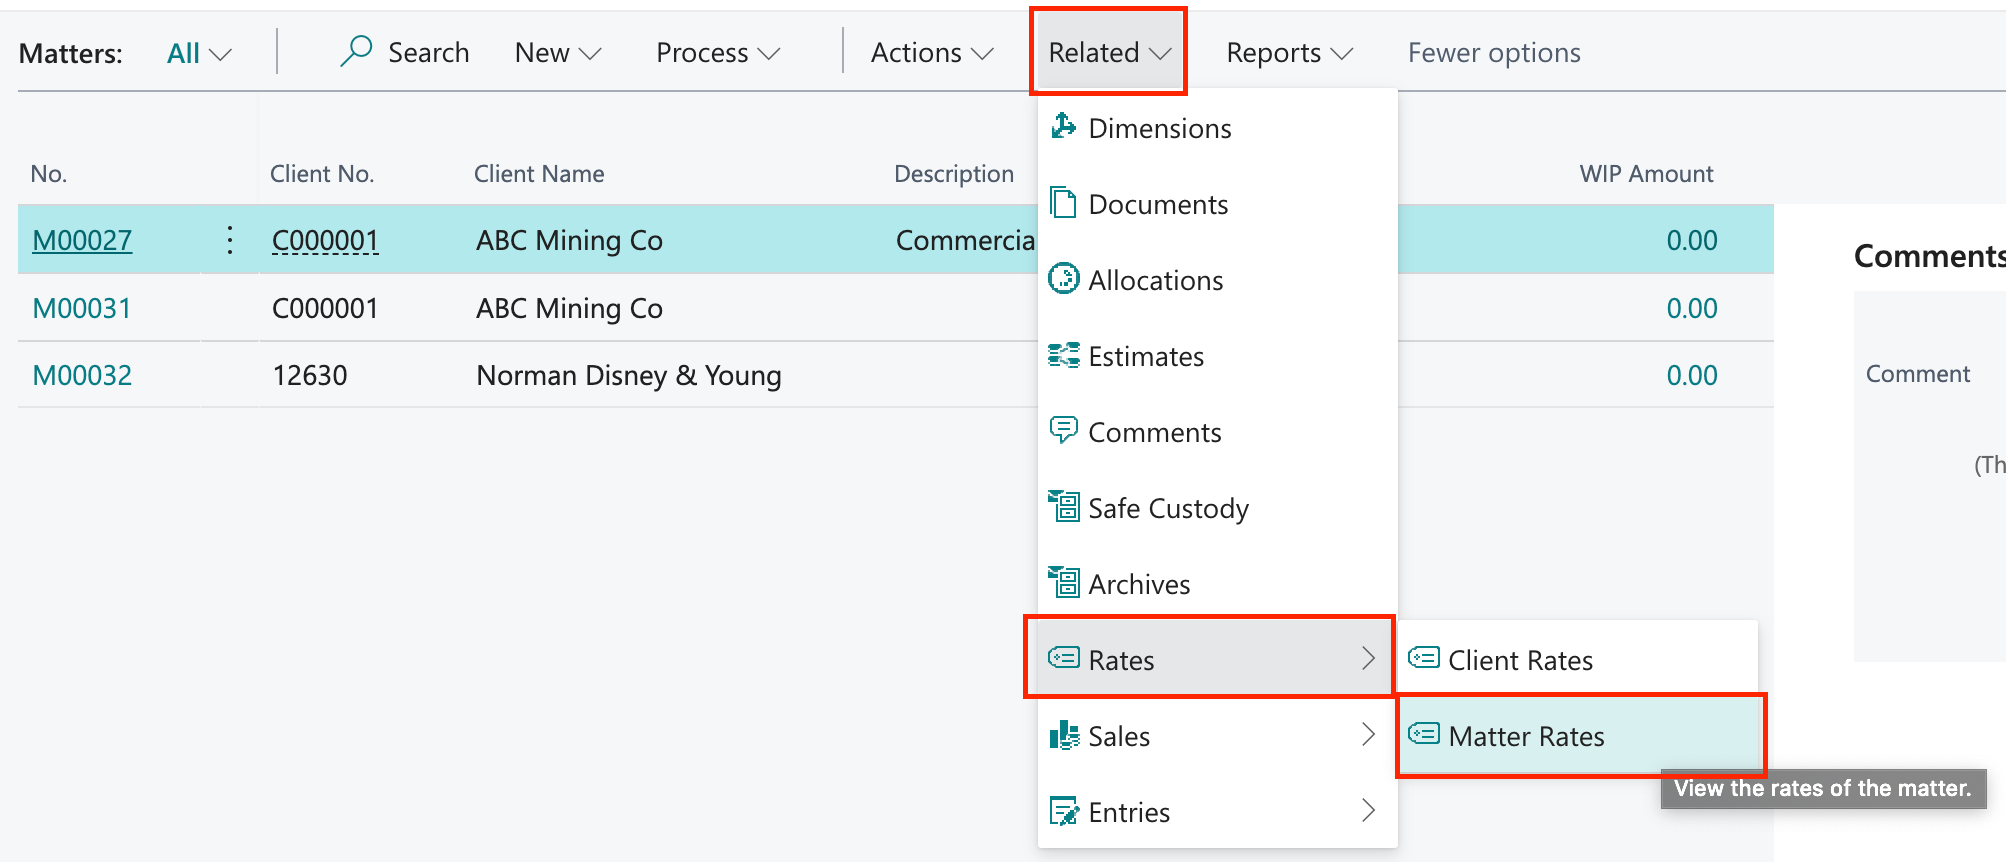Click Norman Disney & Young cell

(629, 375)
